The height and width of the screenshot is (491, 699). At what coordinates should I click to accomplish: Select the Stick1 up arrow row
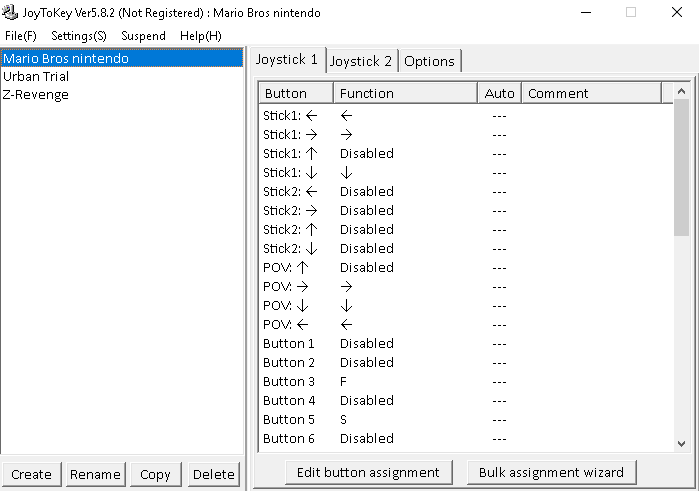click(466, 154)
